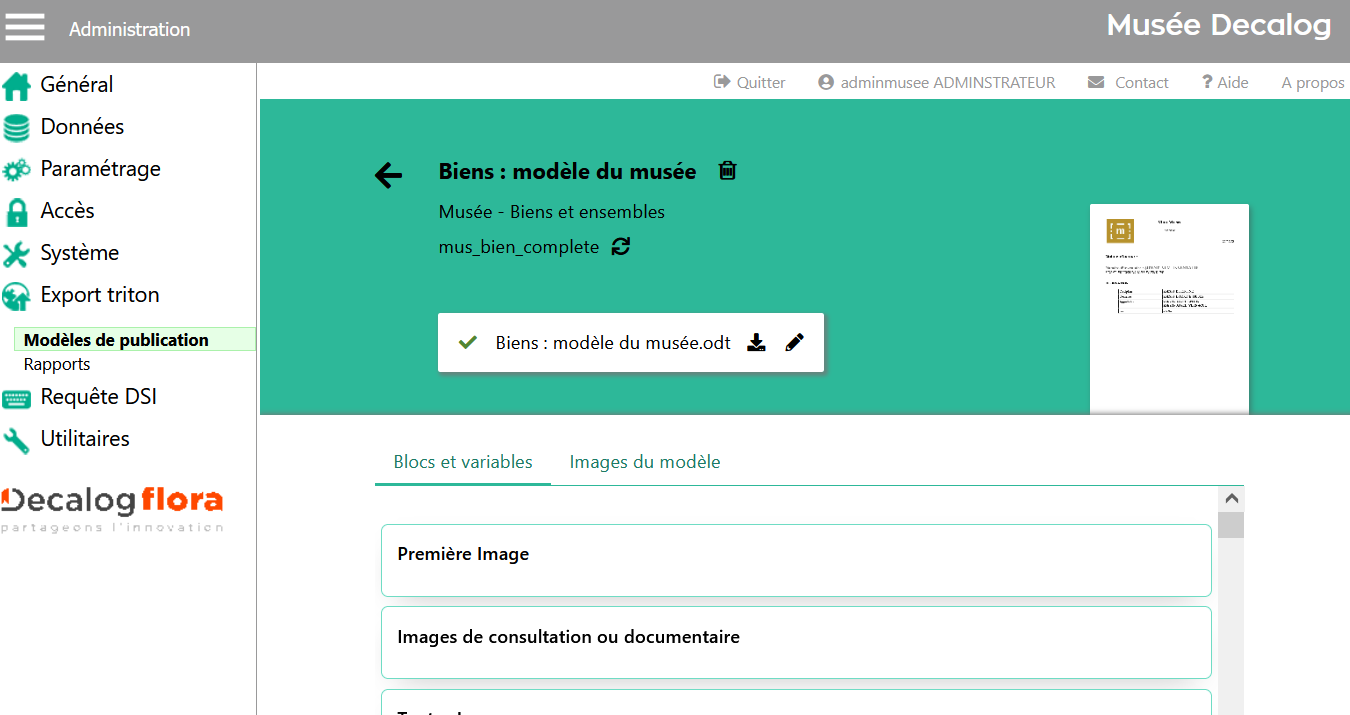Image resolution: width=1350 pixels, height=715 pixels.
Task: Switch to Images du modèle tab
Action: click(x=645, y=462)
